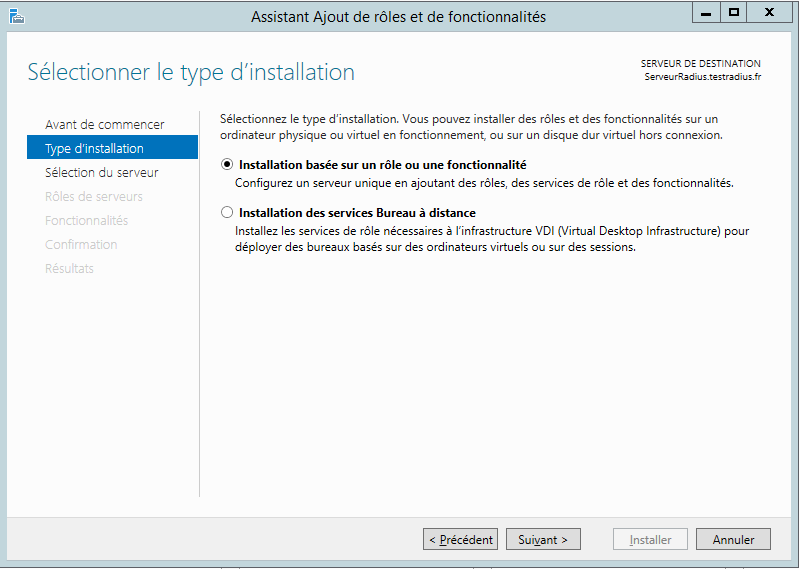Choose the Bureau à distance services radio button
Screen dimensions: 799x569
point(227,213)
